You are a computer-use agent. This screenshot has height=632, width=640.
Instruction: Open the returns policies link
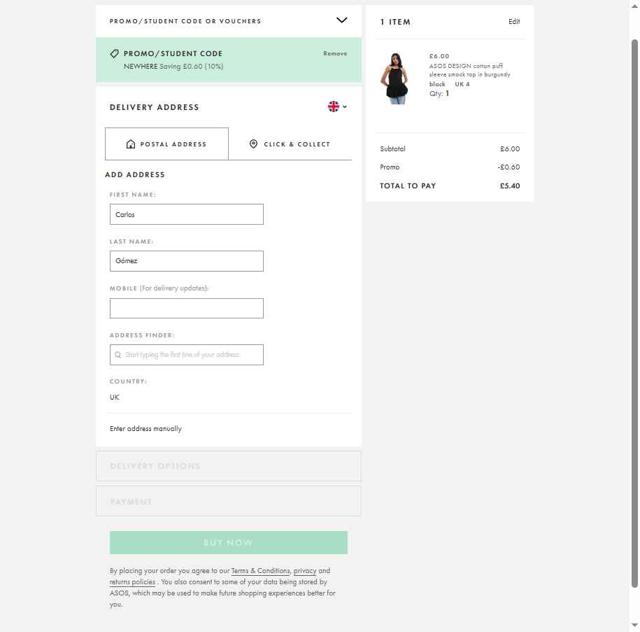tap(132, 582)
